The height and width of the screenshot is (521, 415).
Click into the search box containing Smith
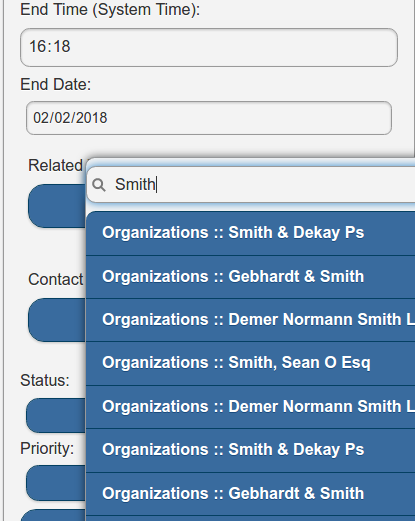tap(251, 185)
